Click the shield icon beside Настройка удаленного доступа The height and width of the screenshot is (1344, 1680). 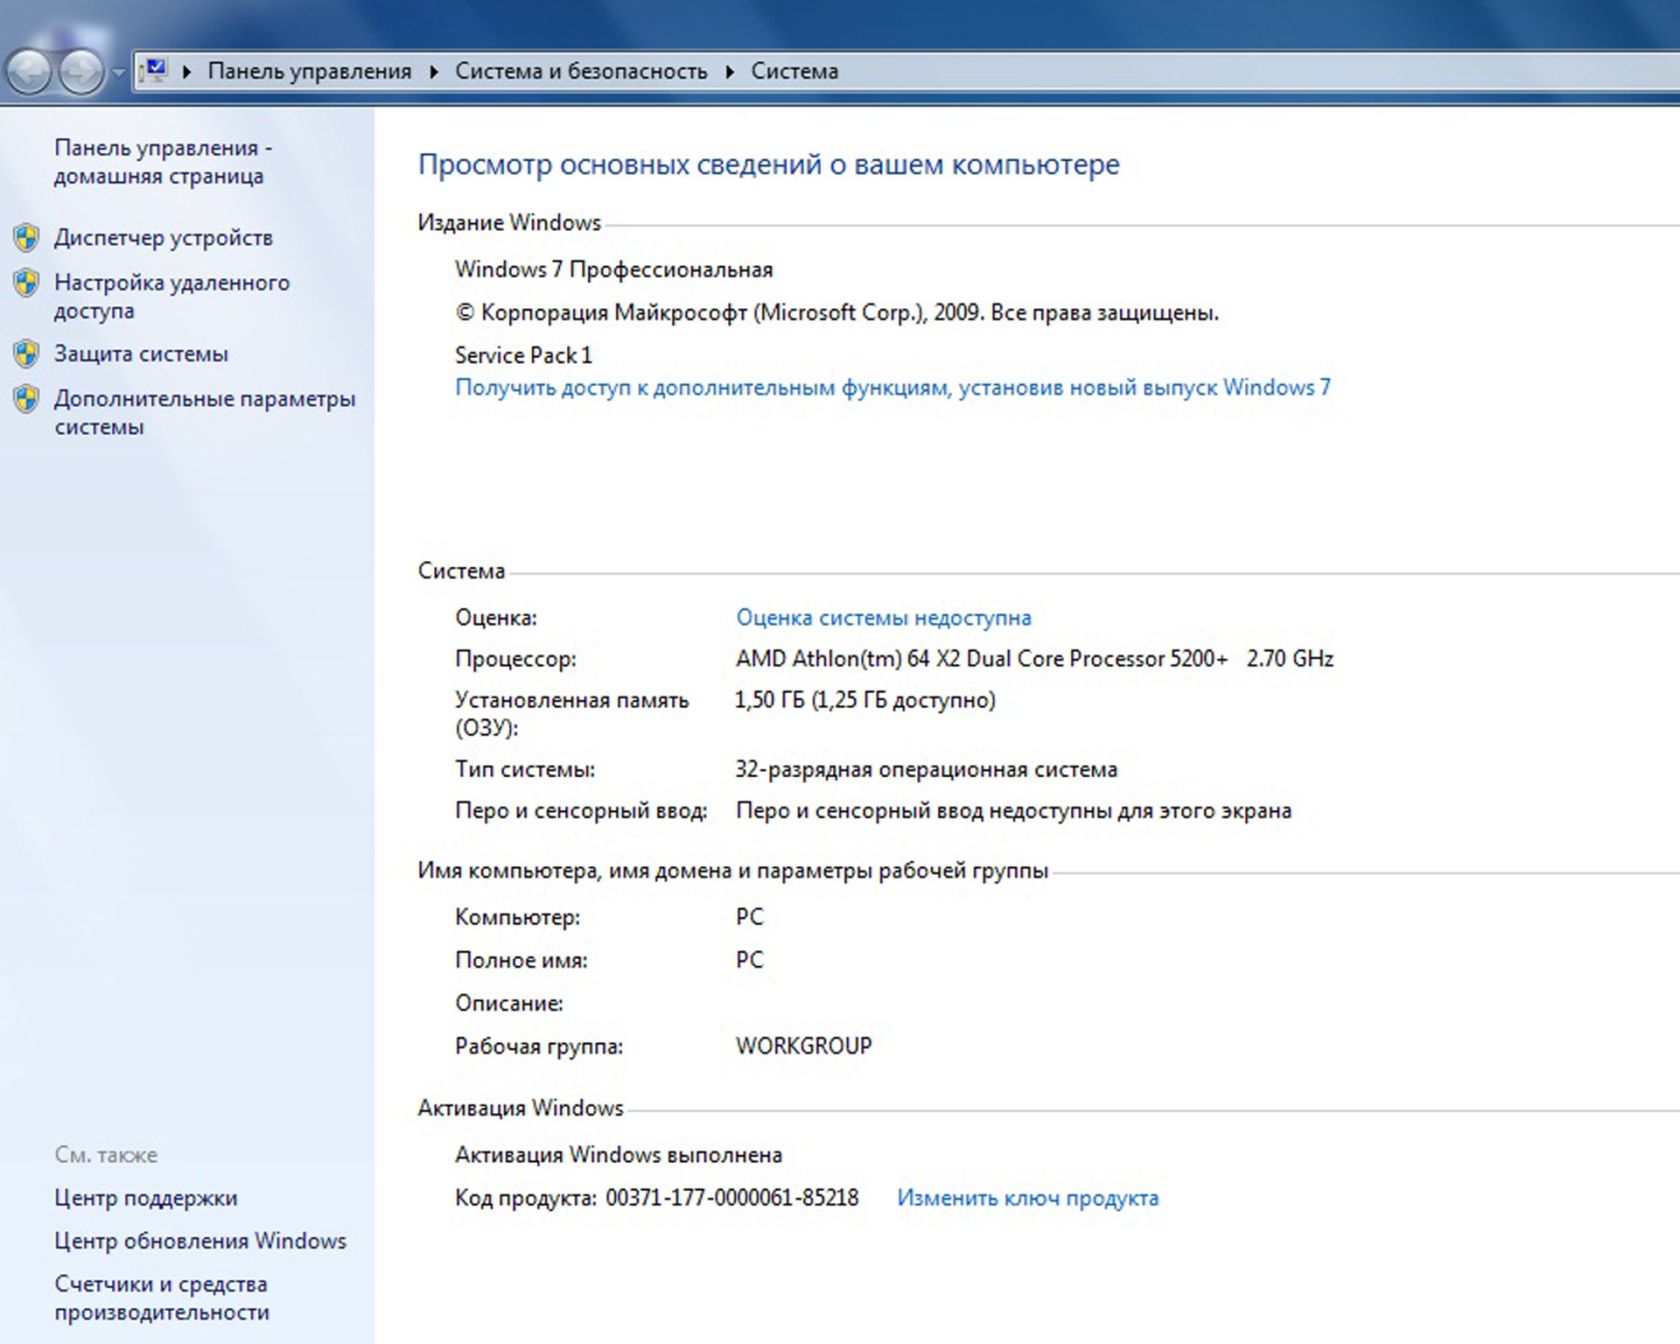[x=27, y=283]
